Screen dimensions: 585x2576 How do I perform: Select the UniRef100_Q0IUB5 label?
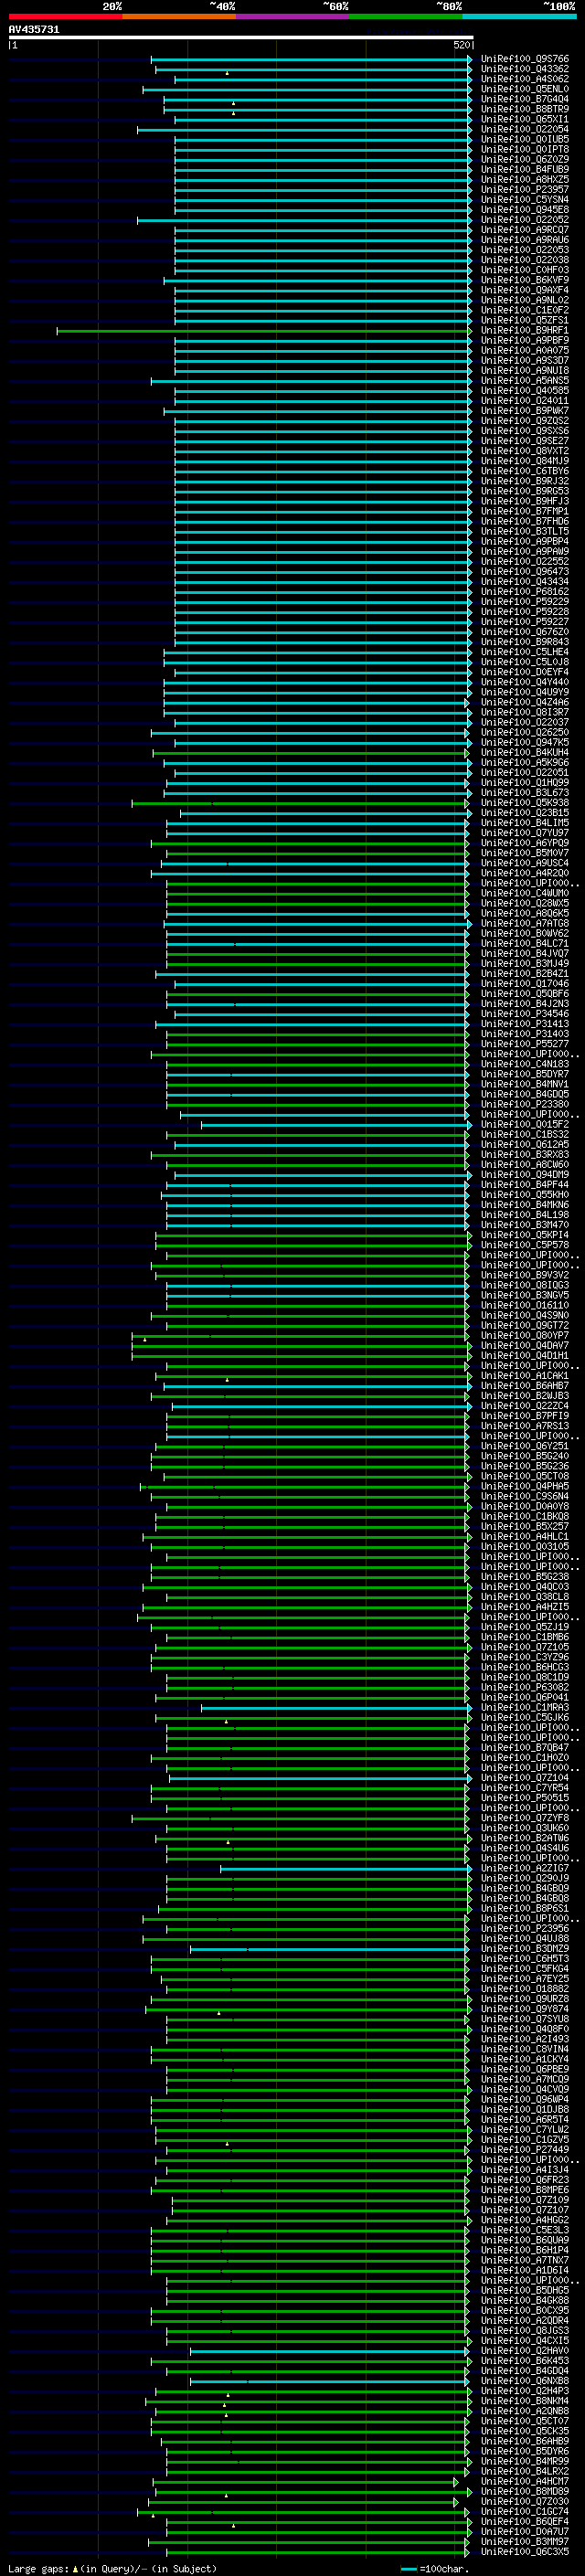[524, 139]
